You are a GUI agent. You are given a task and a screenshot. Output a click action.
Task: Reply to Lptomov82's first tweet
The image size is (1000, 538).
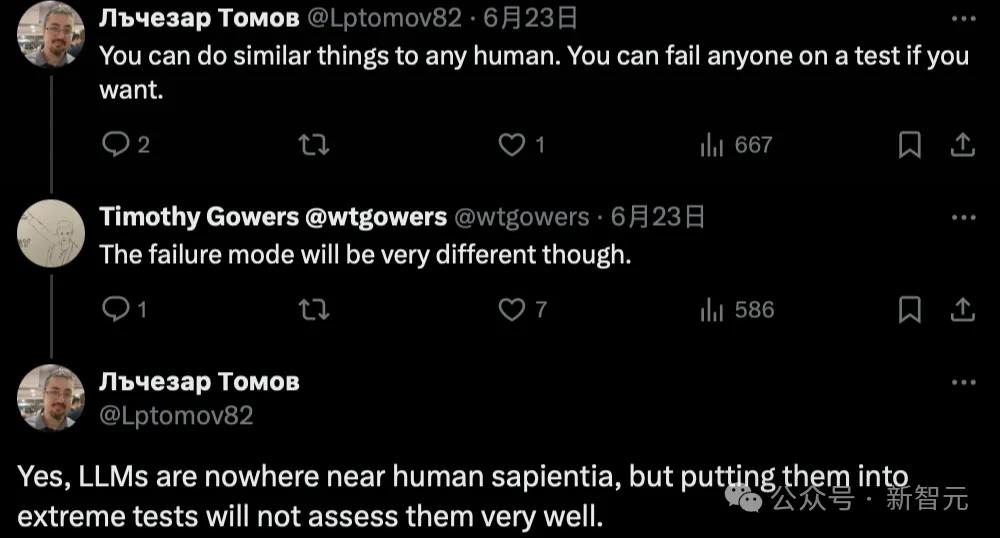tap(117, 146)
